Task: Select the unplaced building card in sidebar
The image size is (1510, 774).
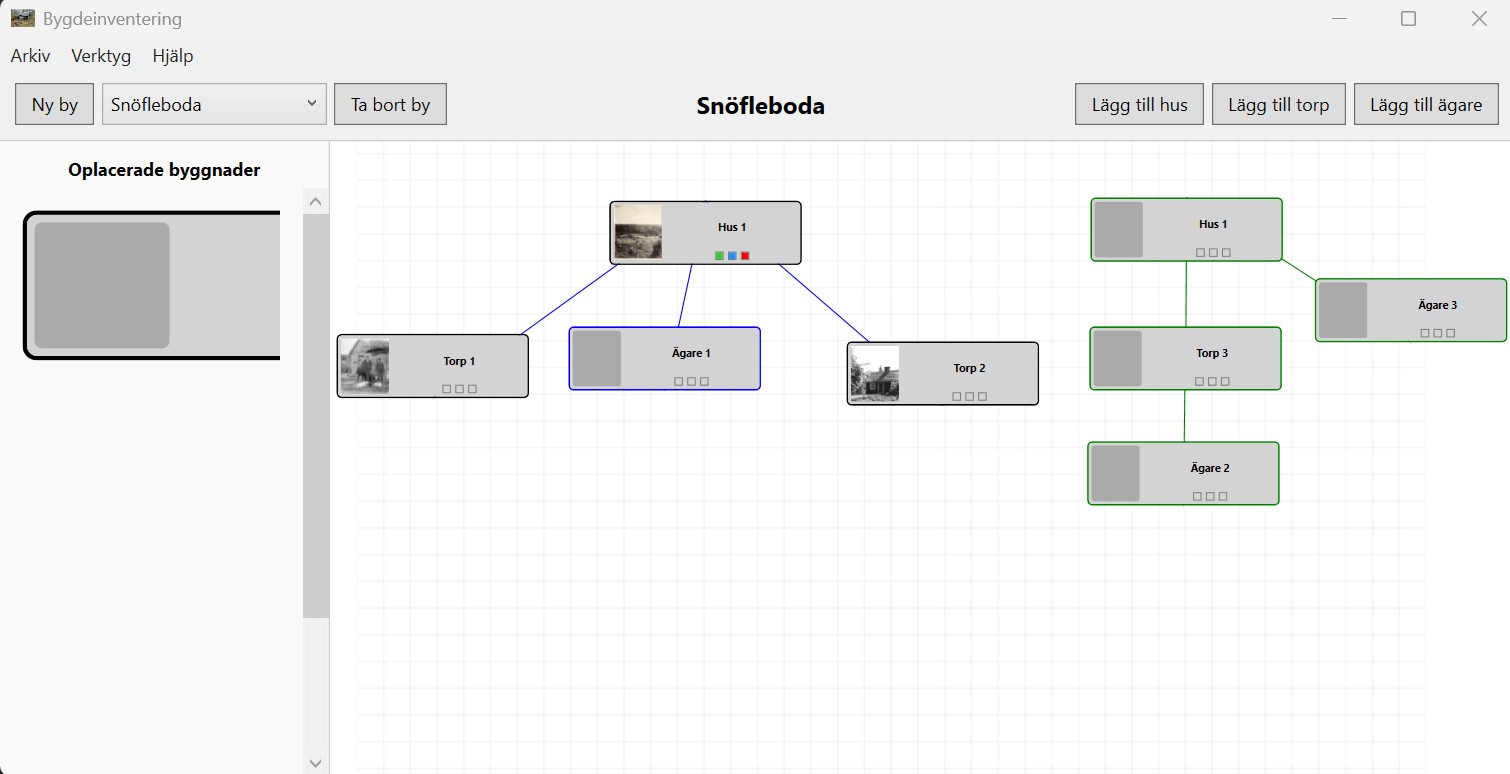Action: coord(152,285)
